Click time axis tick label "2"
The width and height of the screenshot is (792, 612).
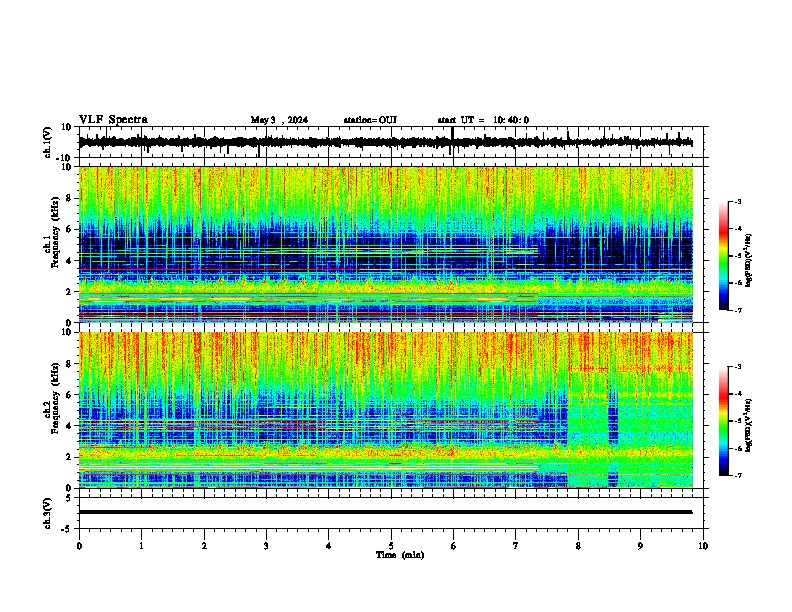tap(204, 546)
